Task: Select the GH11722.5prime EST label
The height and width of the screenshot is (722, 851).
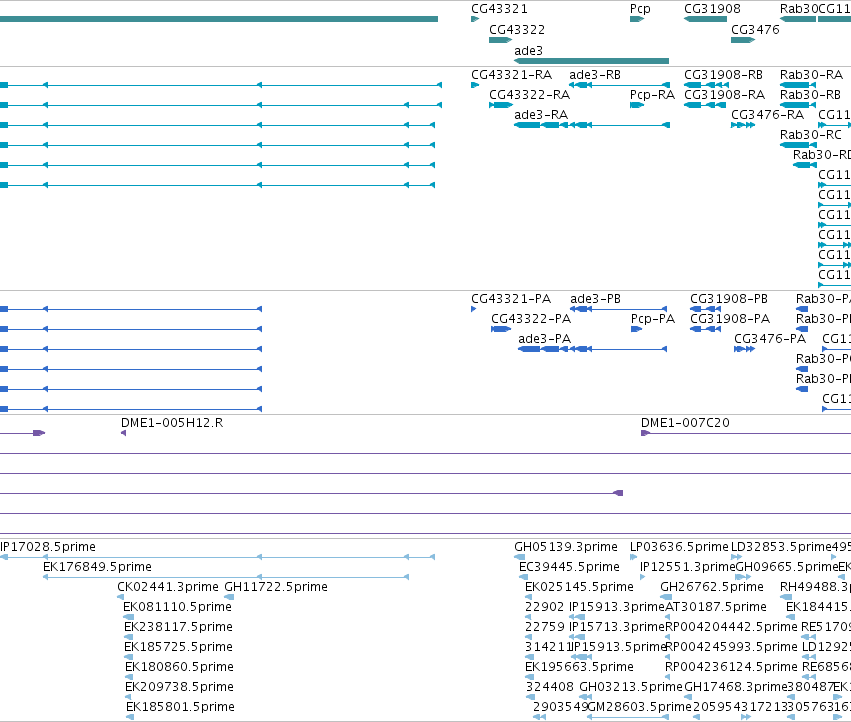Action: click(276, 587)
